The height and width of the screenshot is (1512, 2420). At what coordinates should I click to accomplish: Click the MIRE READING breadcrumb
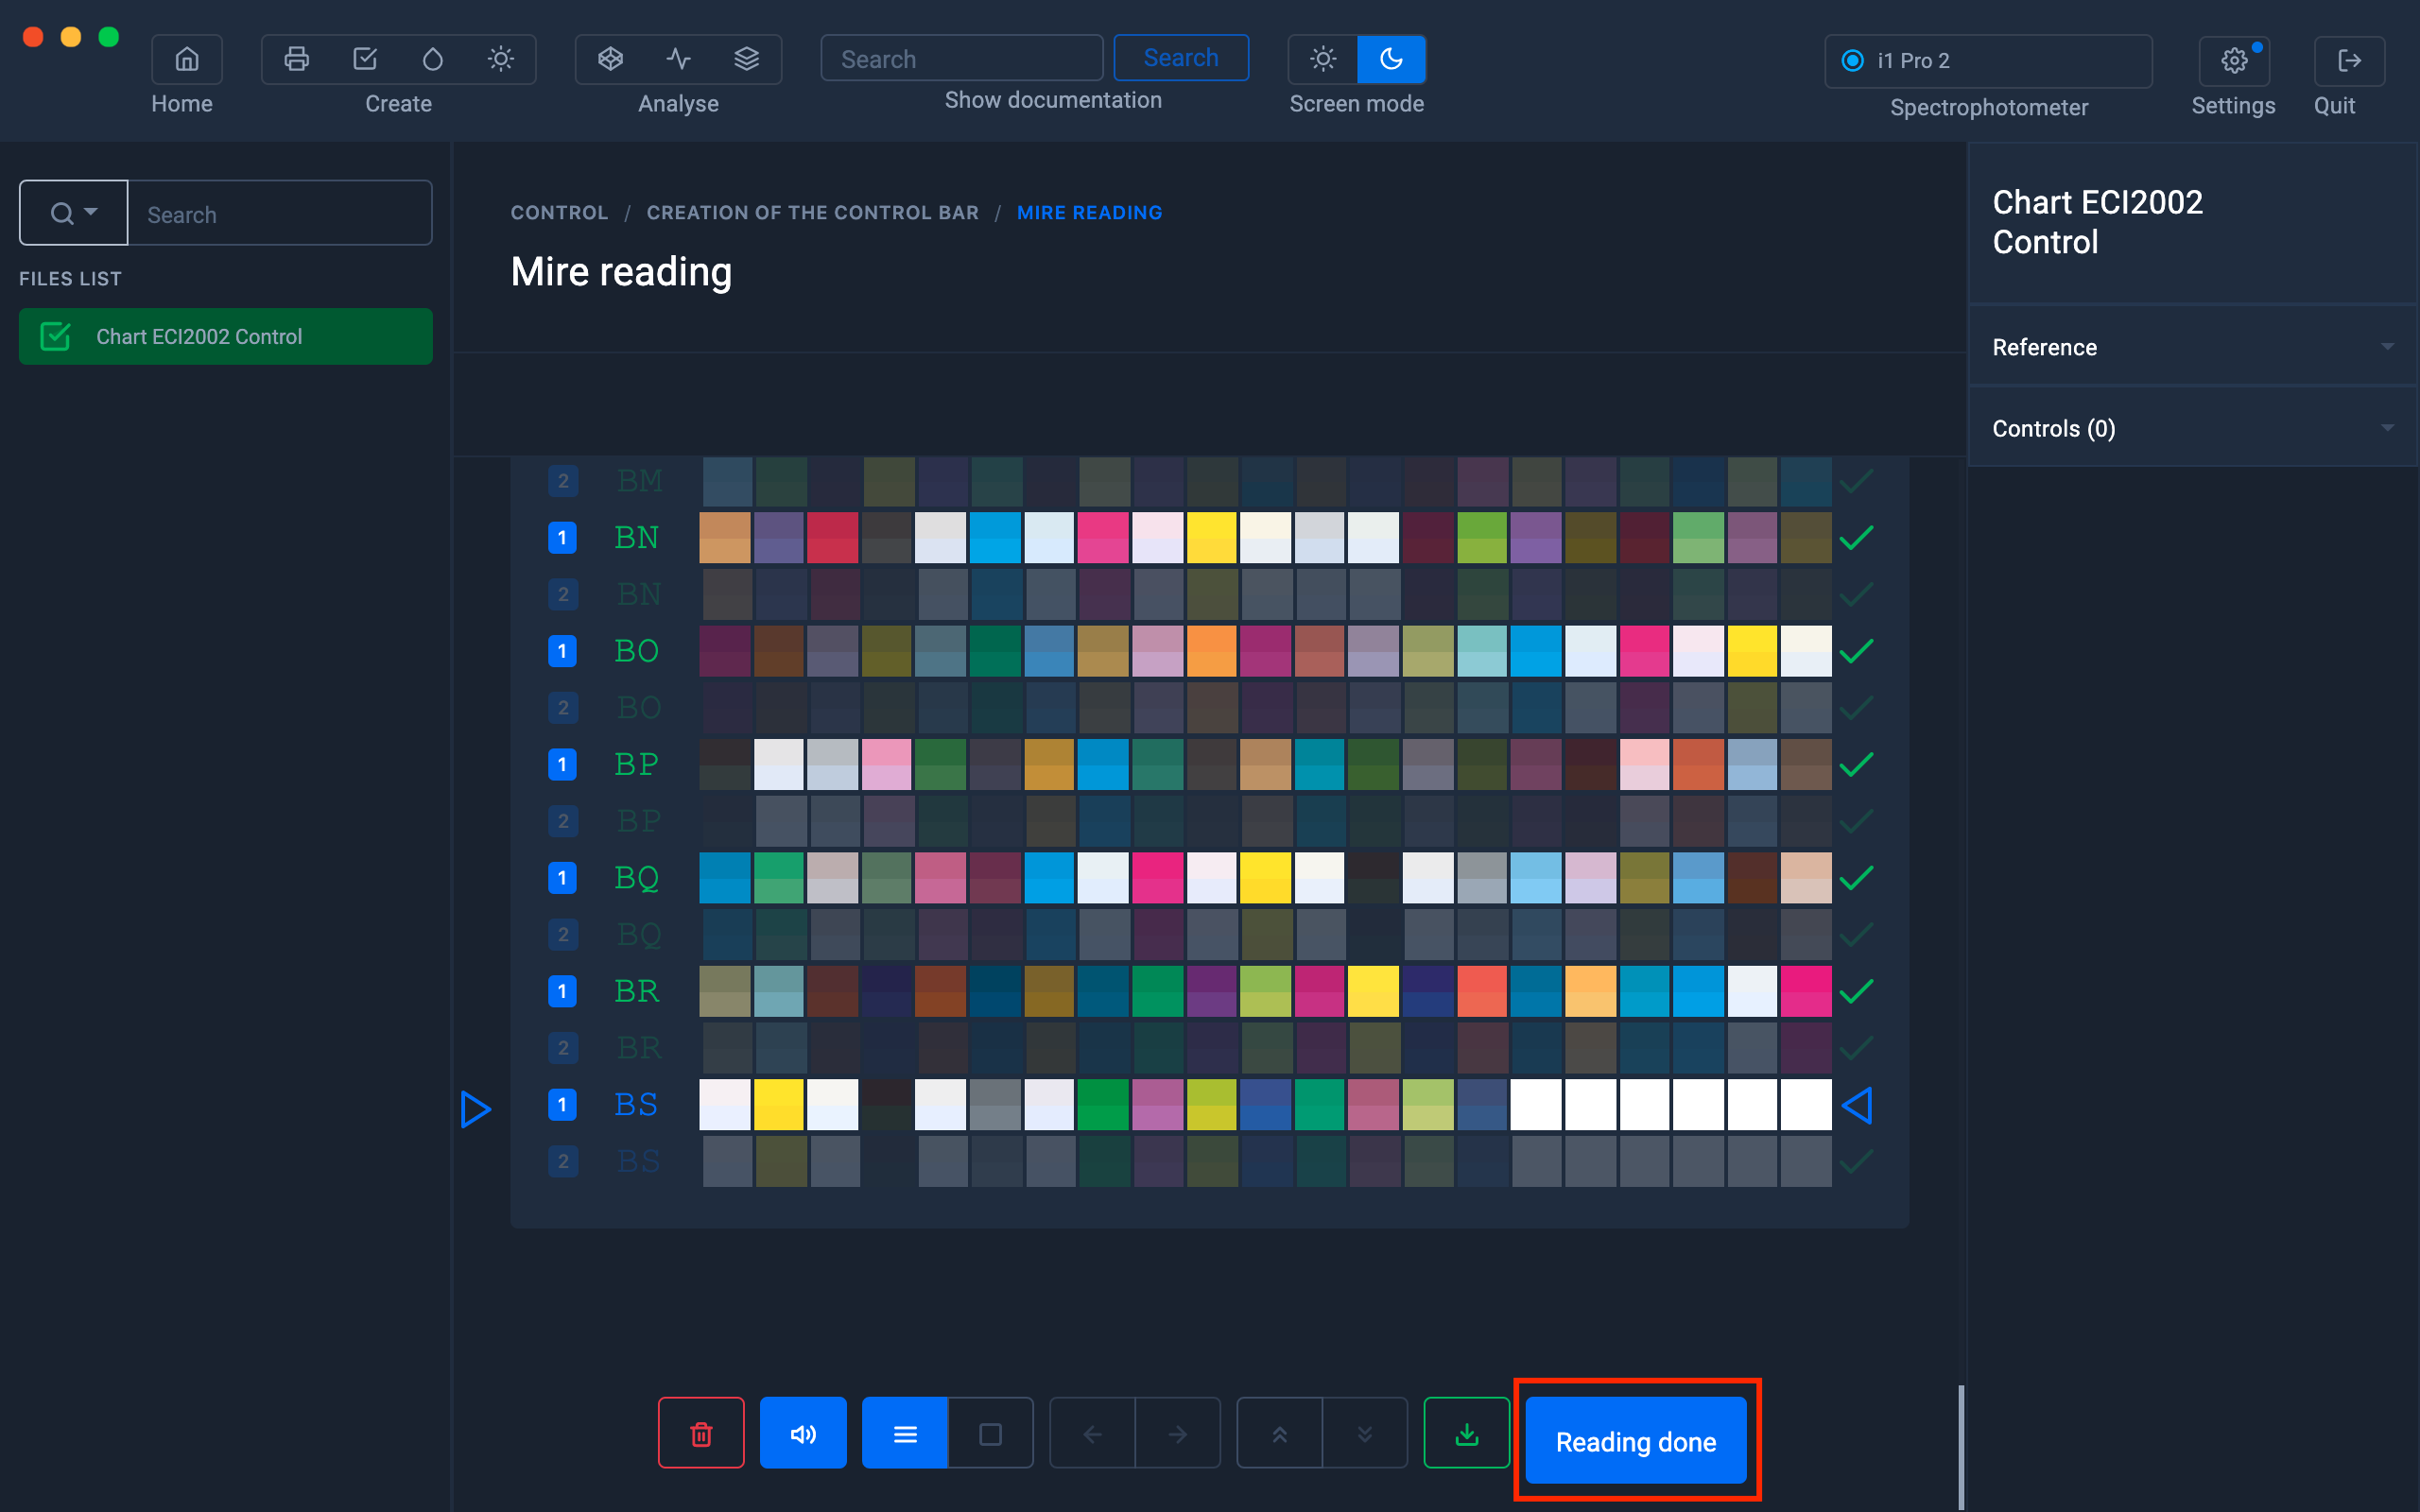[1089, 213]
